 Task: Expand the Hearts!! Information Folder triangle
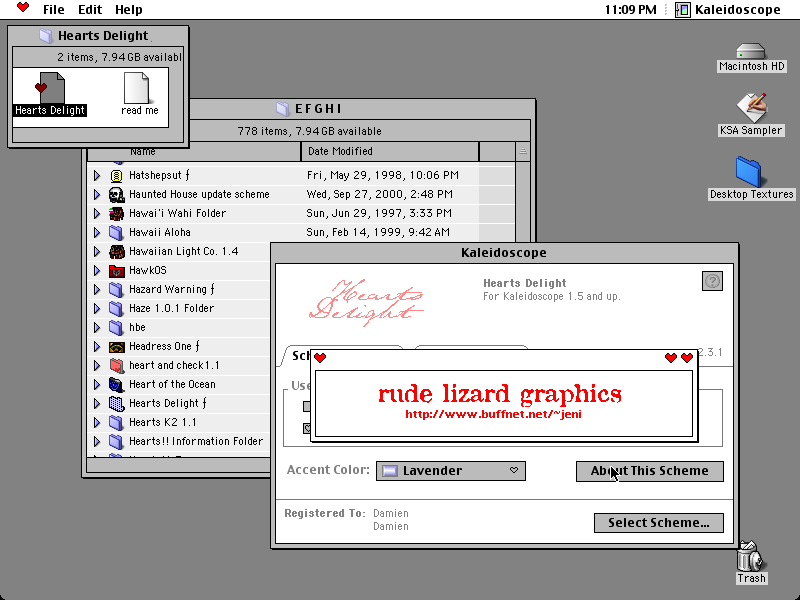(x=97, y=442)
